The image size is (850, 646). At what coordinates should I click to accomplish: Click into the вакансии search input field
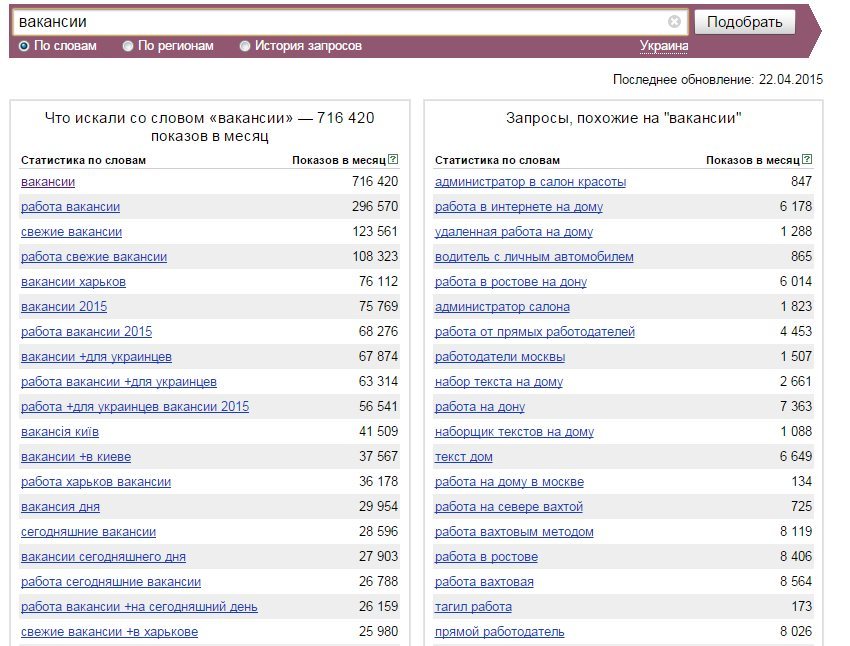pos(342,22)
